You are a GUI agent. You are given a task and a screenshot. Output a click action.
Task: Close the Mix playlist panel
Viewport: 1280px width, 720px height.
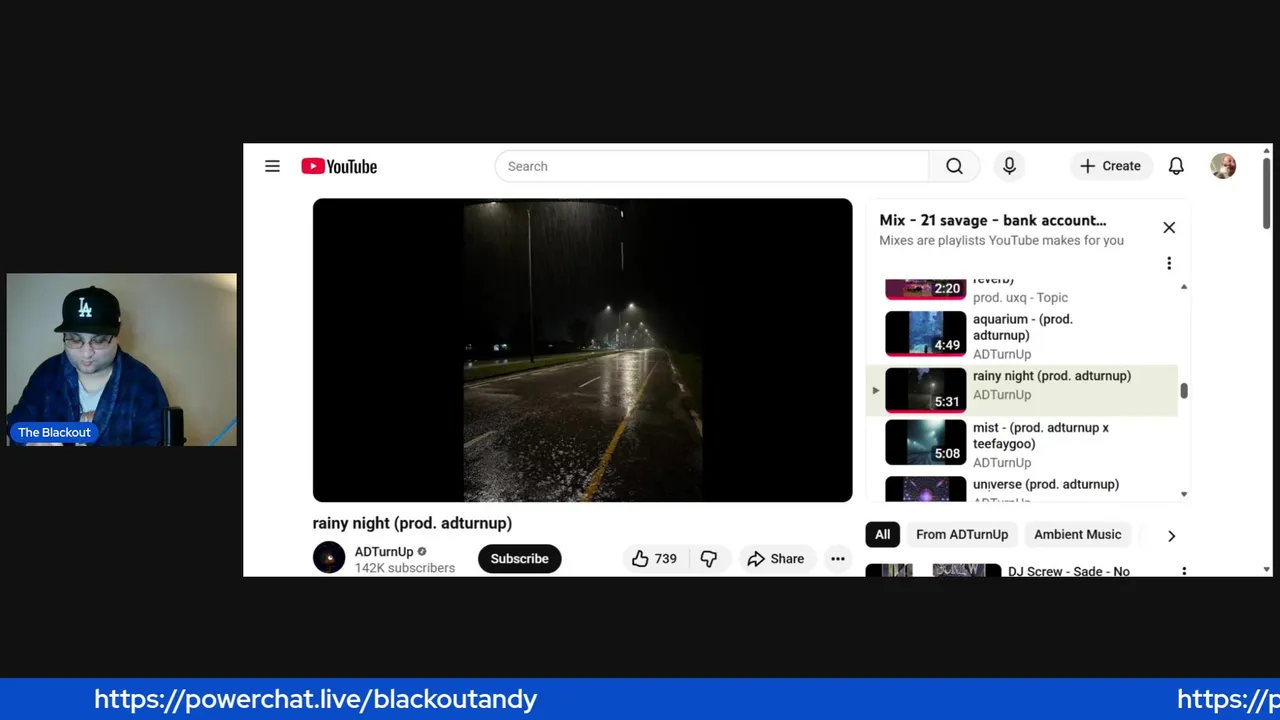1169,228
